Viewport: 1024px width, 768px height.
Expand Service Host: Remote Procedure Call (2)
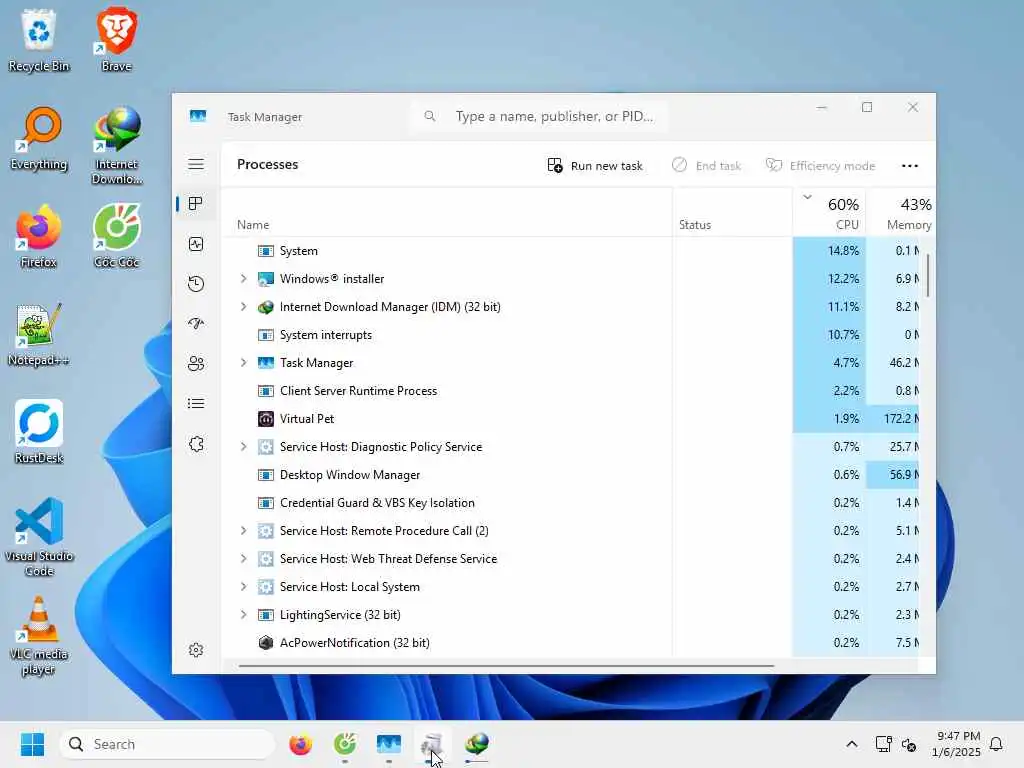tap(244, 531)
